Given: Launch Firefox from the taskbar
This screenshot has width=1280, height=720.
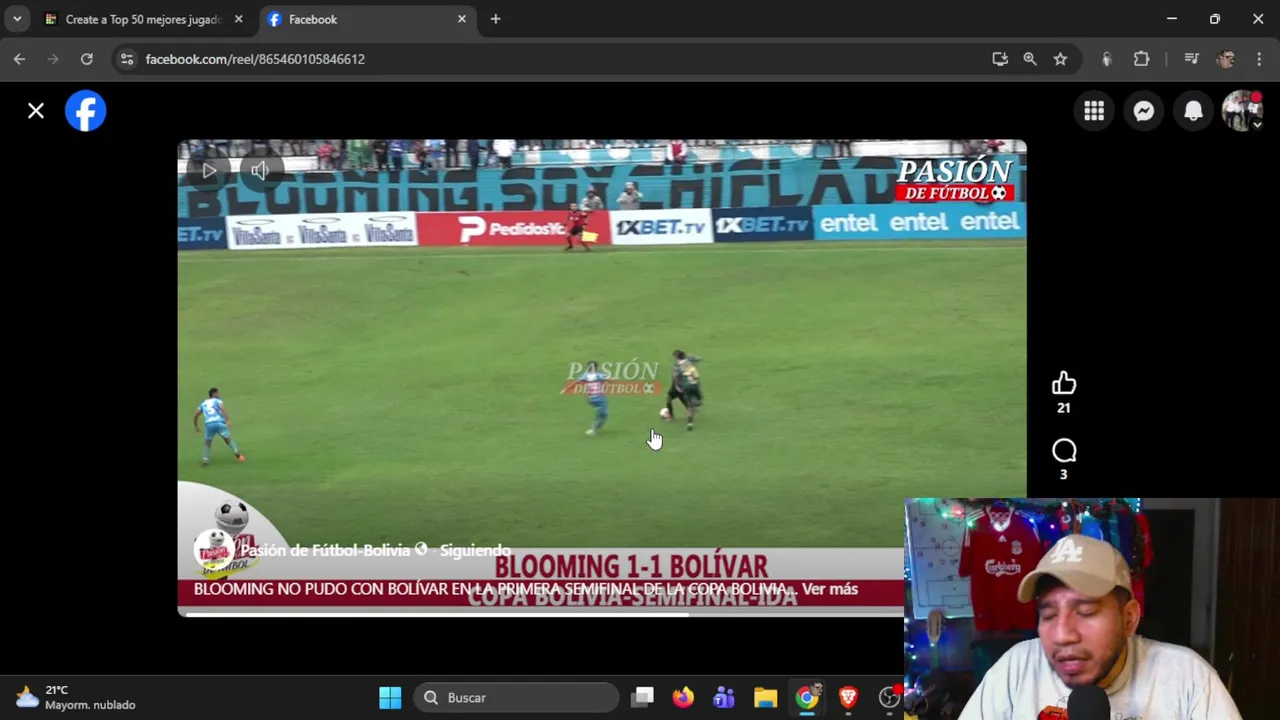Looking at the screenshot, I should [x=683, y=698].
